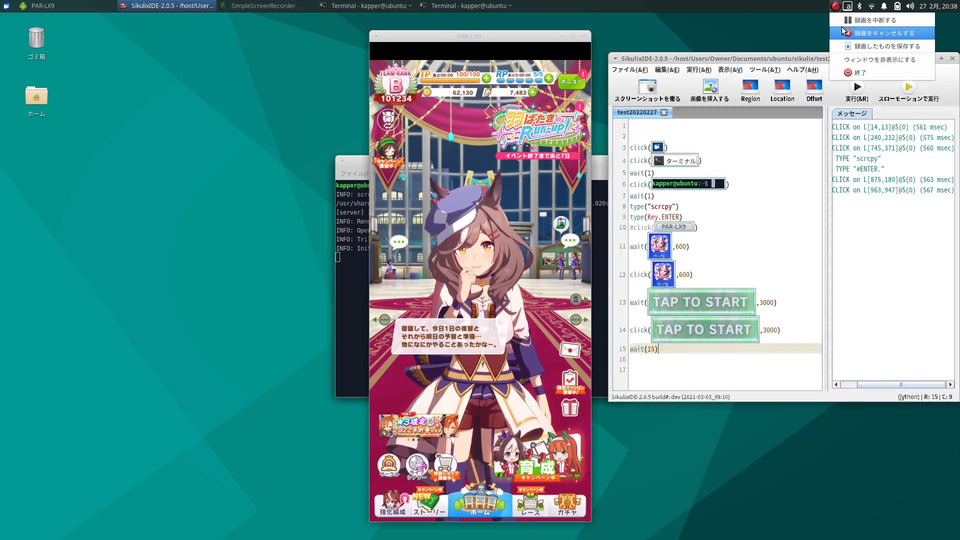Tap the shopping cart shop icon
The image size is (960, 540).
point(445,467)
